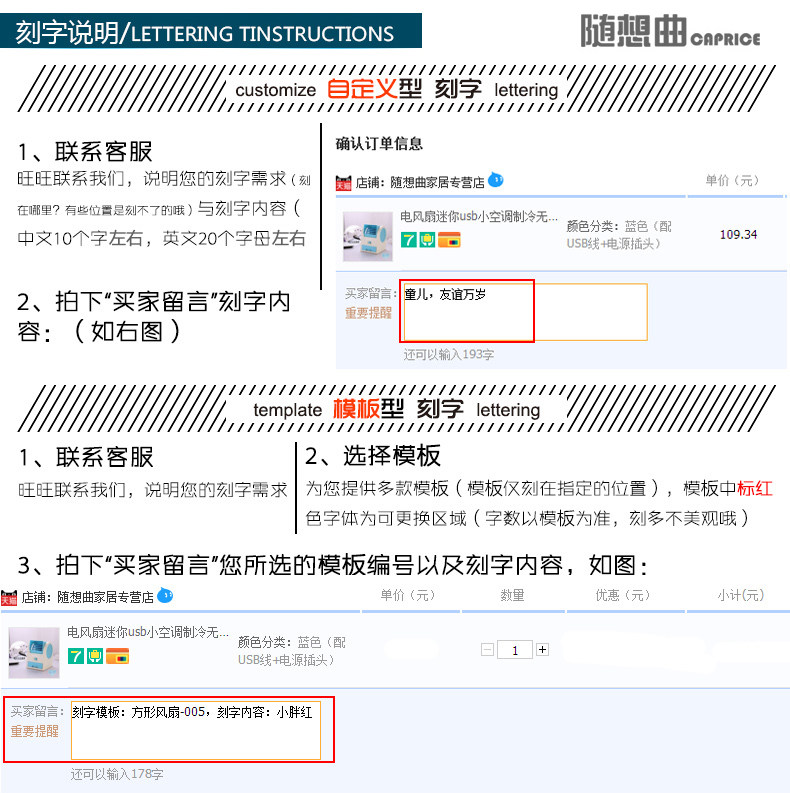The width and height of the screenshot is (790, 793).
Task: Click the orange credit card badge in upper order
Action: point(449,240)
